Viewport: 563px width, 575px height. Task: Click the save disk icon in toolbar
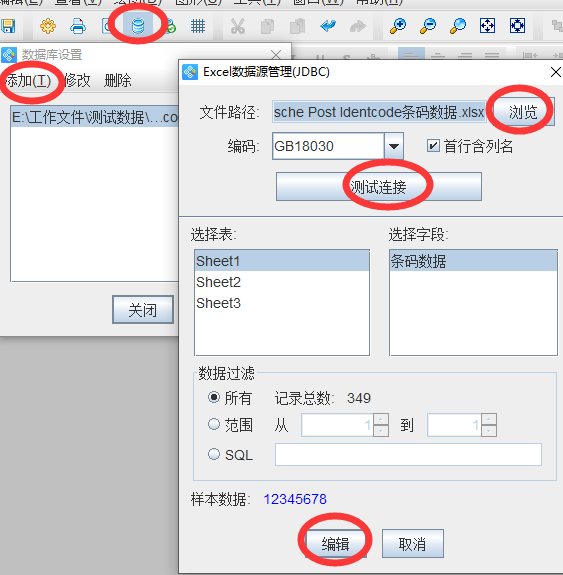pyautogui.click(x=7, y=26)
